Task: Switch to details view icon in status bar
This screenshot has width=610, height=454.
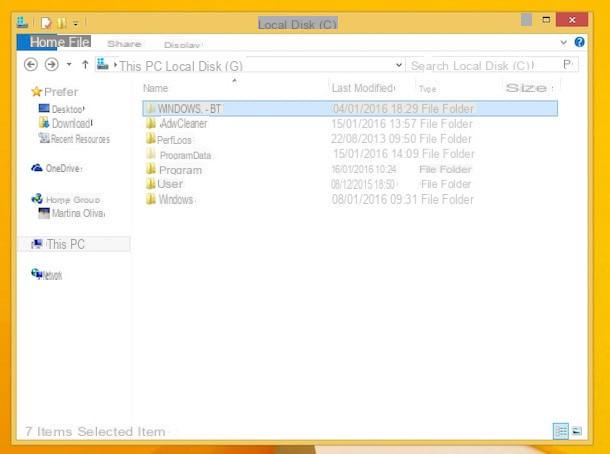Action: tap(561, 431)
